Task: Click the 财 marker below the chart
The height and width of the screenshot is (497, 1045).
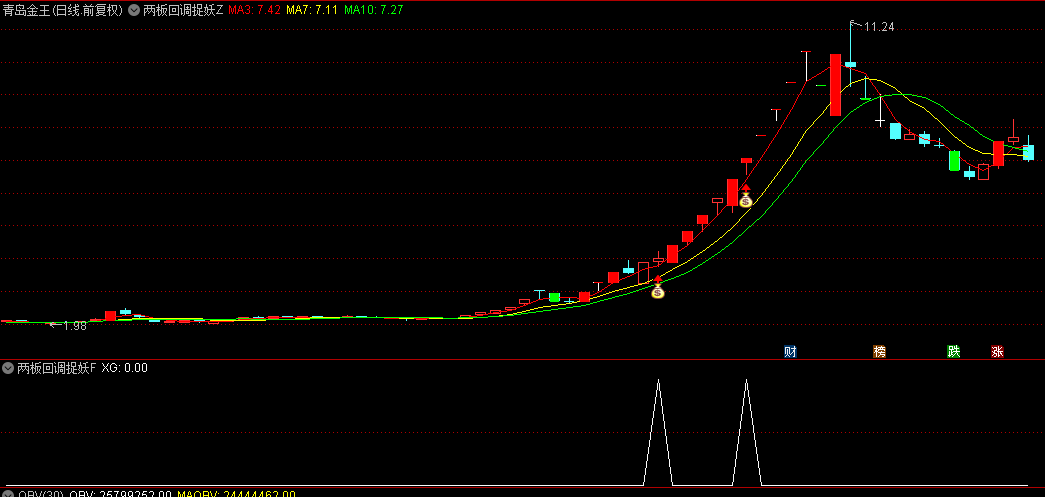Action: (790, 352)
